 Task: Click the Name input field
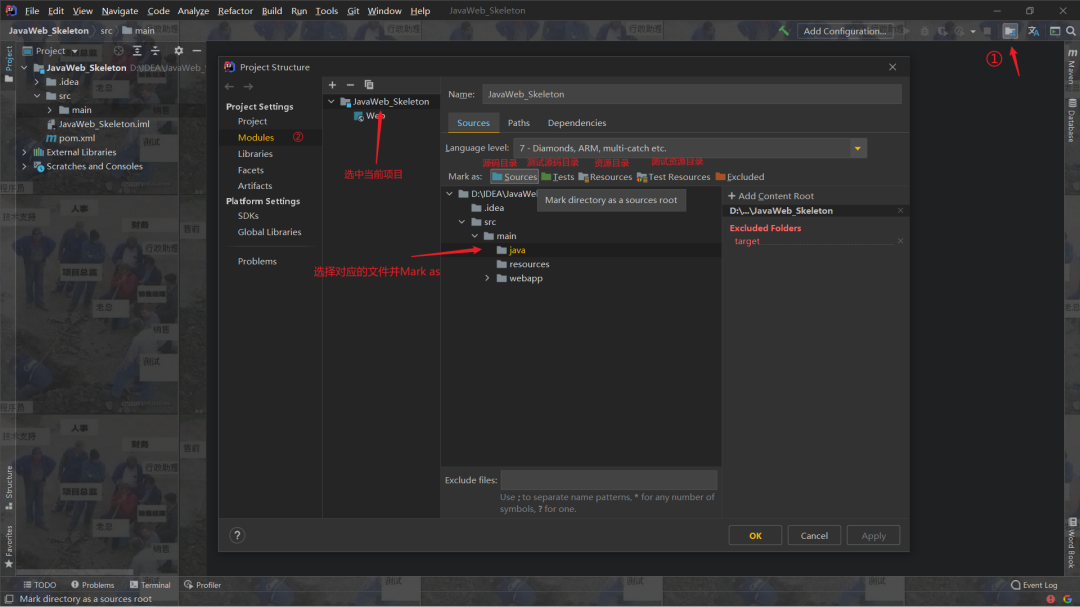[x=692, y=94]
